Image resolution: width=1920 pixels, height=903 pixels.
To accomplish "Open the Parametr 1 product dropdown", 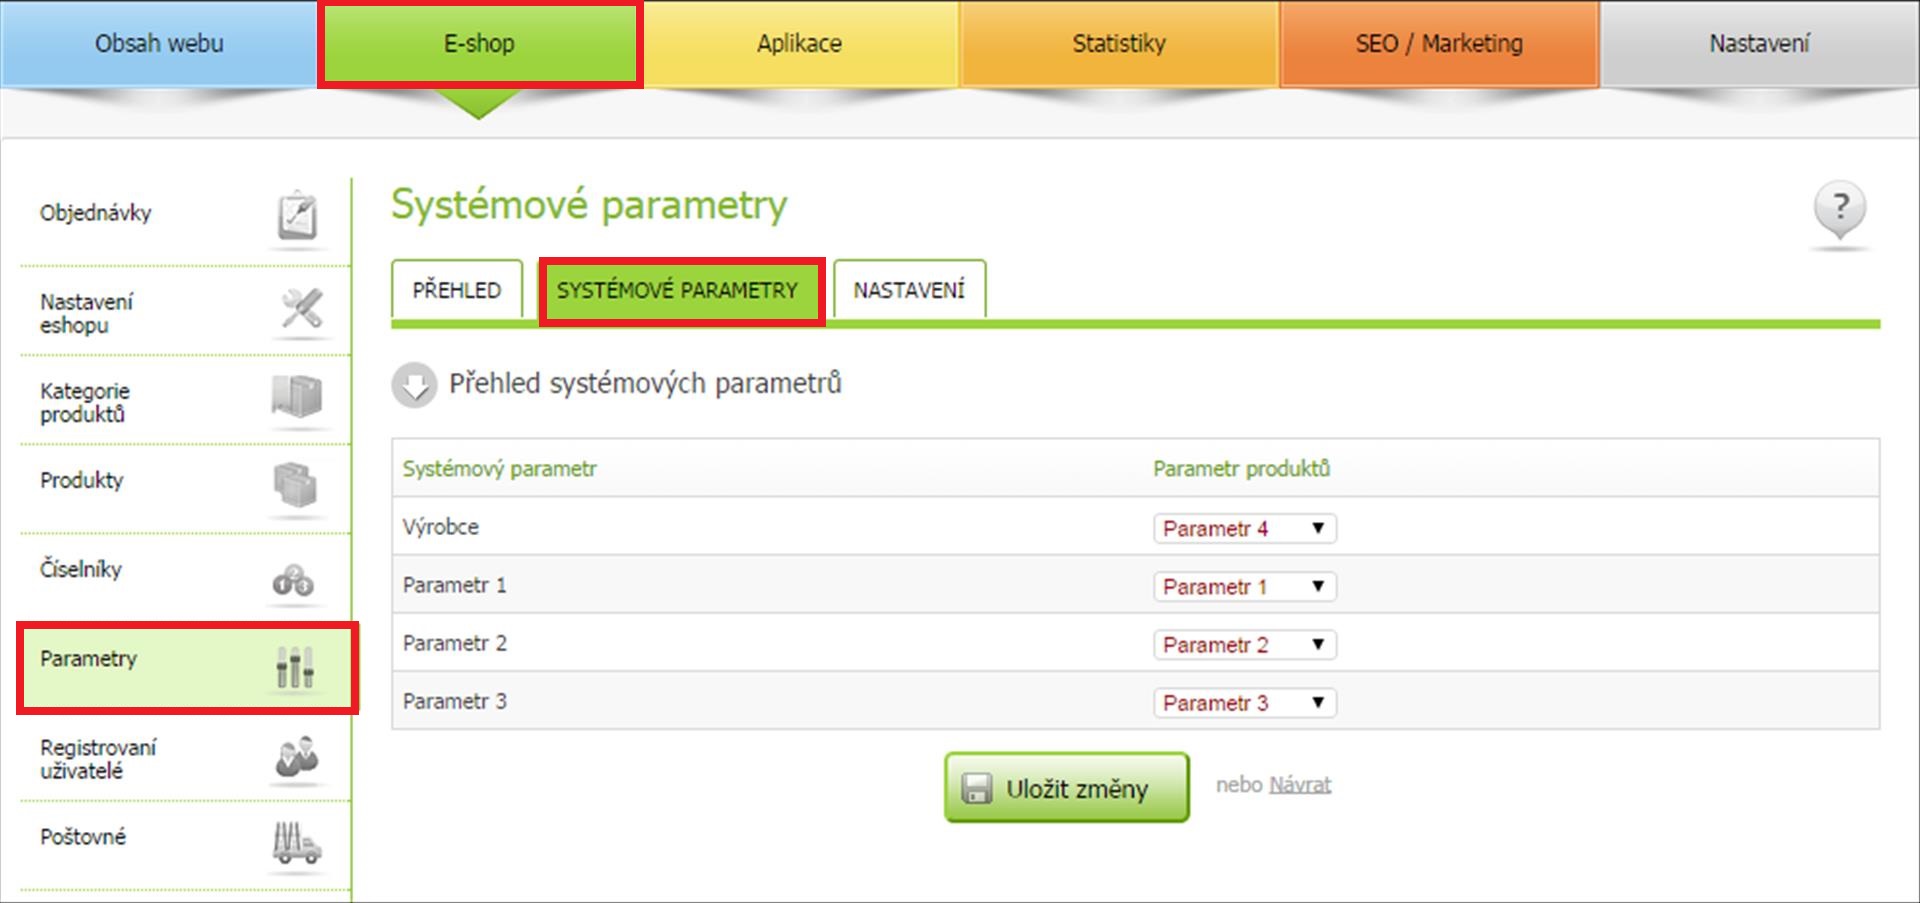I will pos(1244,586).
